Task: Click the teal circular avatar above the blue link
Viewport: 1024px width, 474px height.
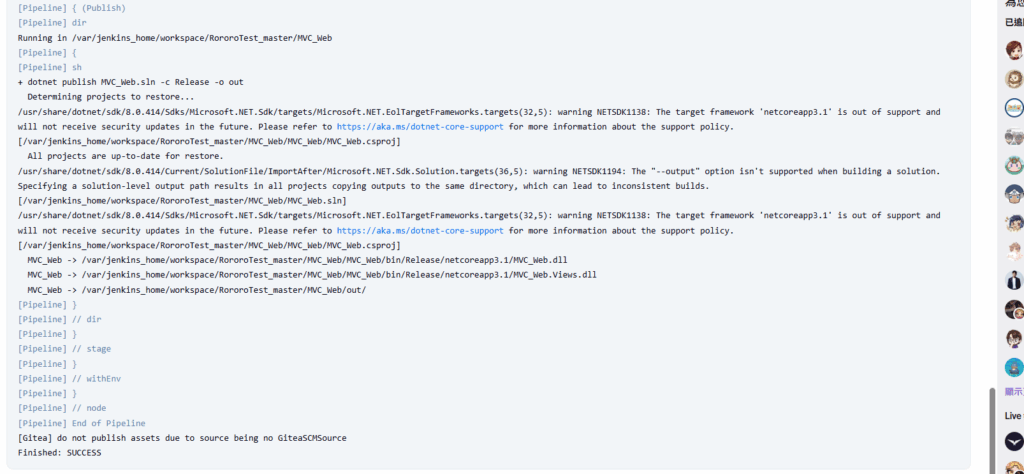Action: coord(1013,367)
